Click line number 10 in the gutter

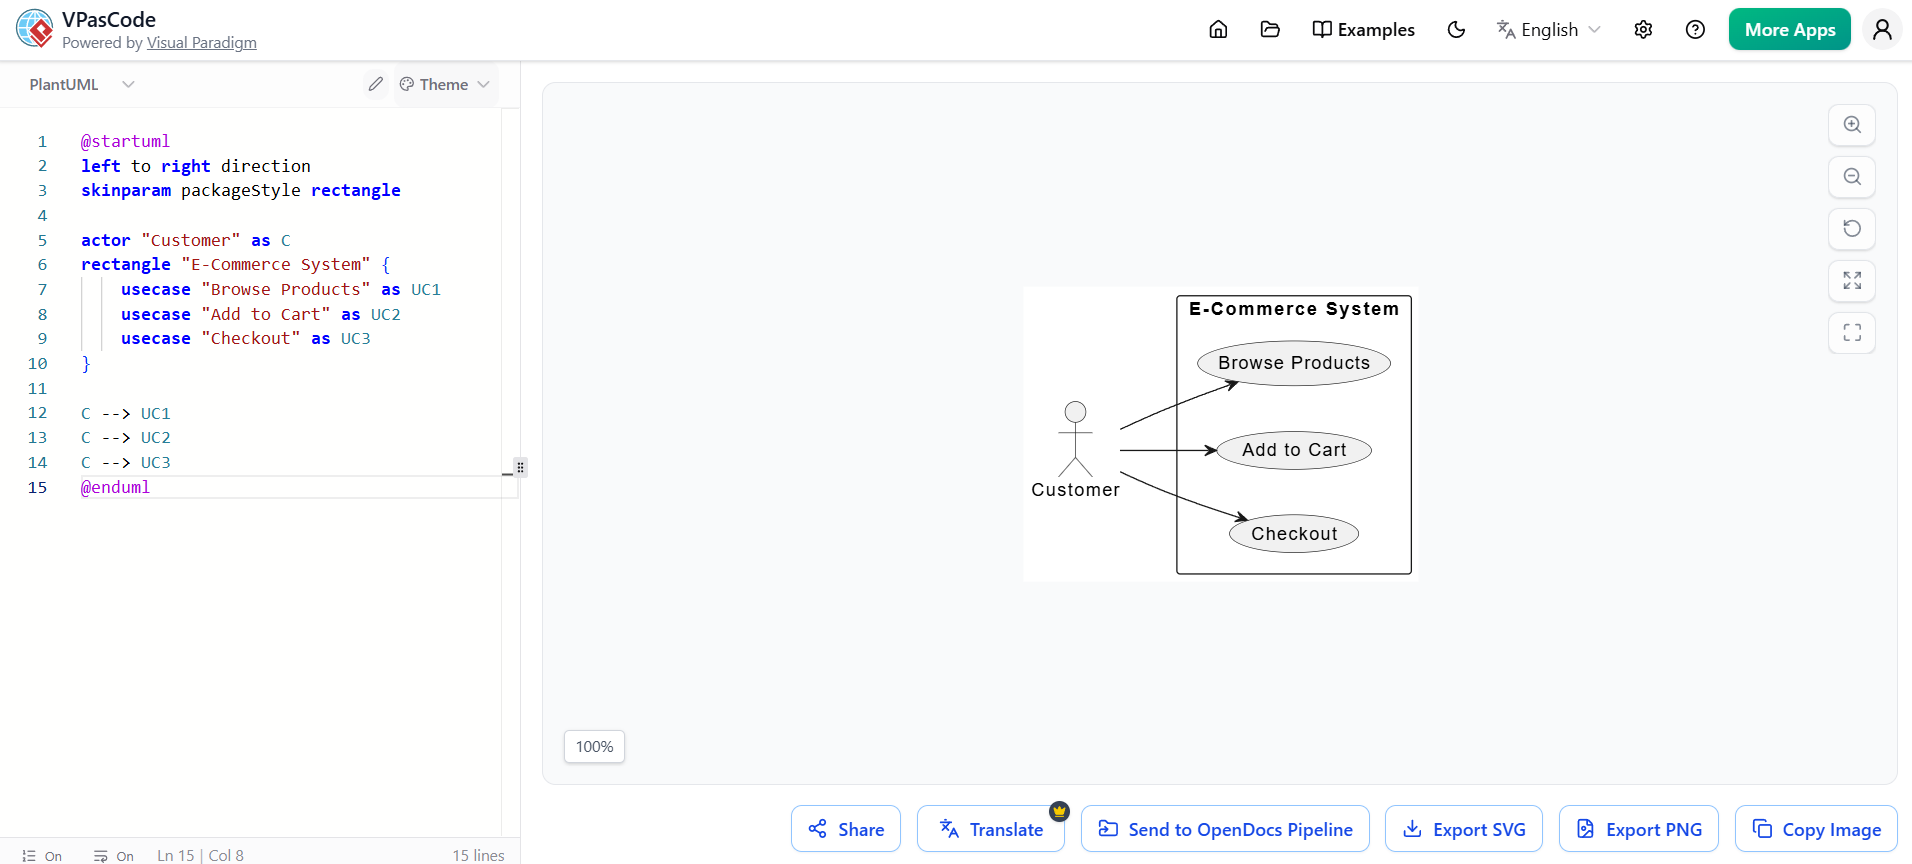pyautogui.click(x=37, y=363)
